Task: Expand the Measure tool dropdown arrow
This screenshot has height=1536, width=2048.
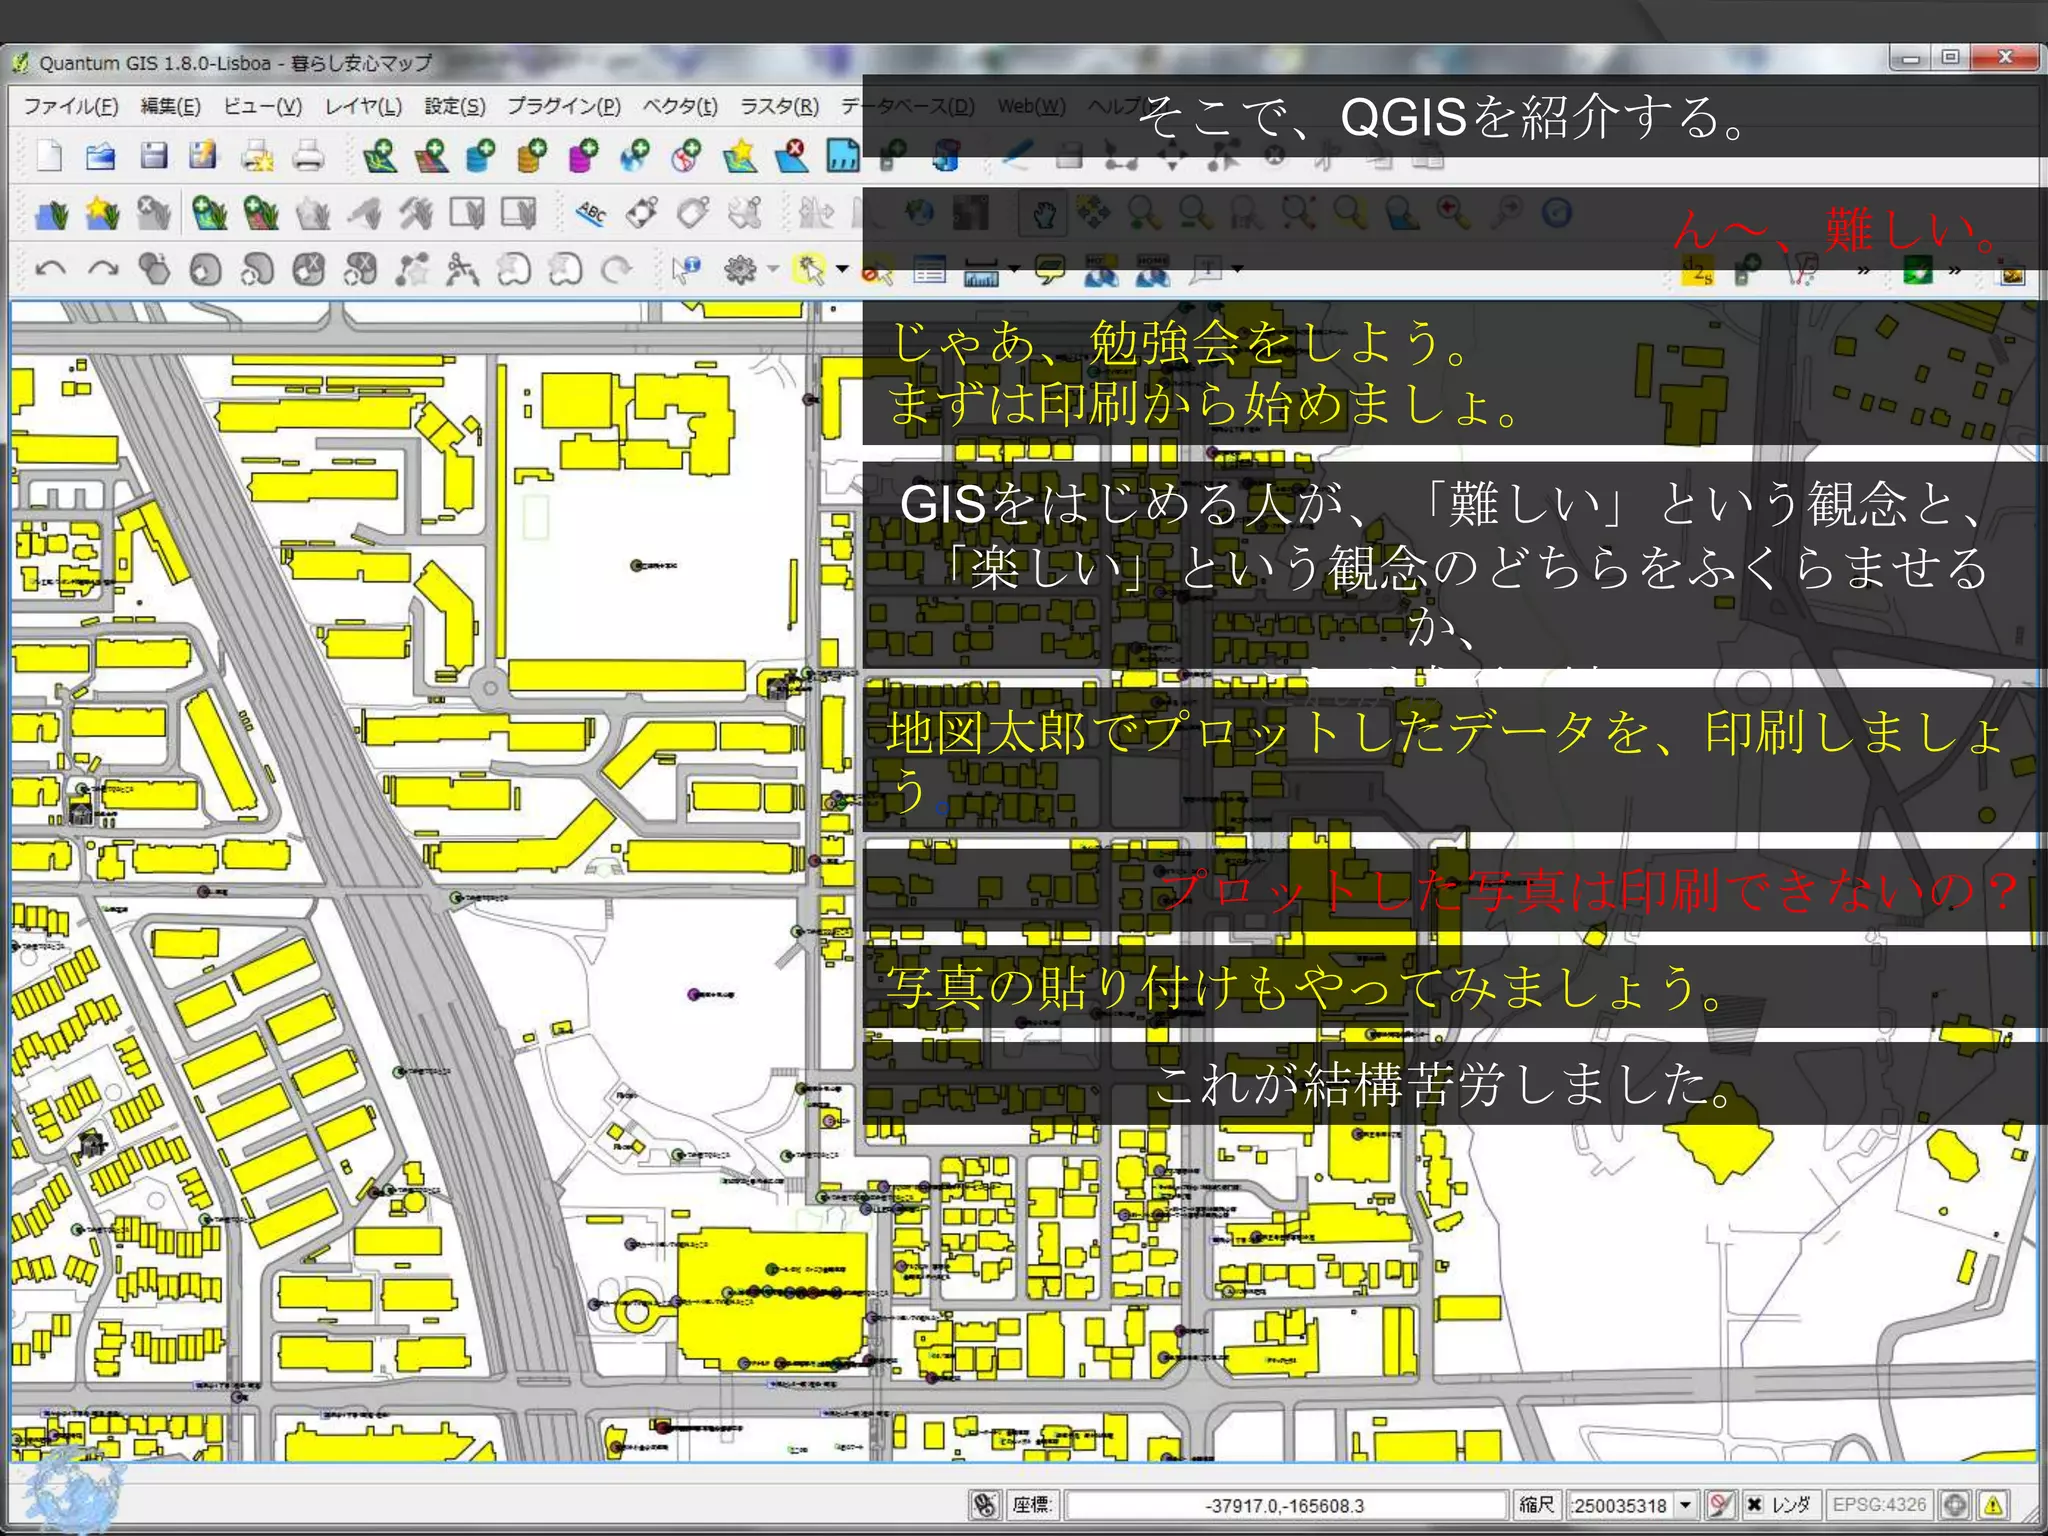Action: [1014, 269]
